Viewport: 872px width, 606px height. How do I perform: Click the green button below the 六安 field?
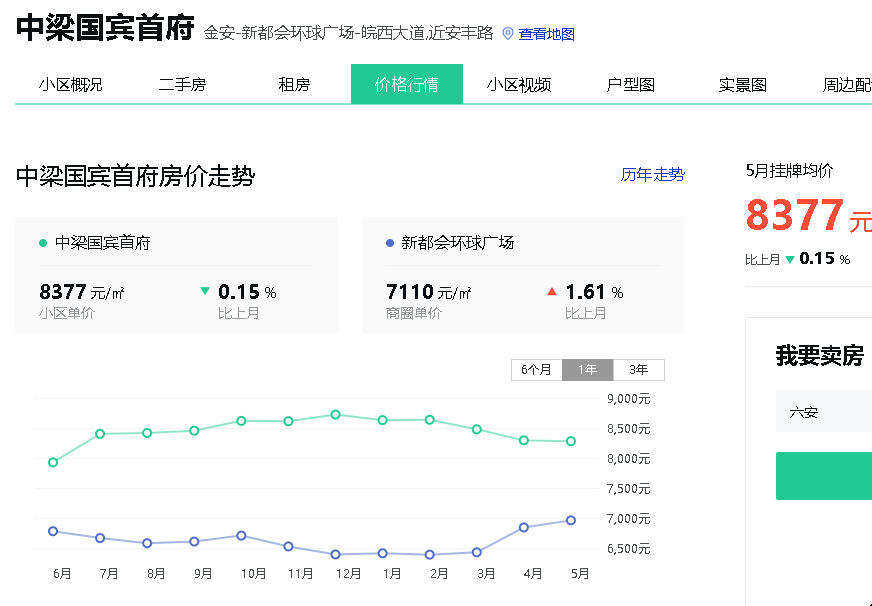pyautogui.click(x=824, y=476)
